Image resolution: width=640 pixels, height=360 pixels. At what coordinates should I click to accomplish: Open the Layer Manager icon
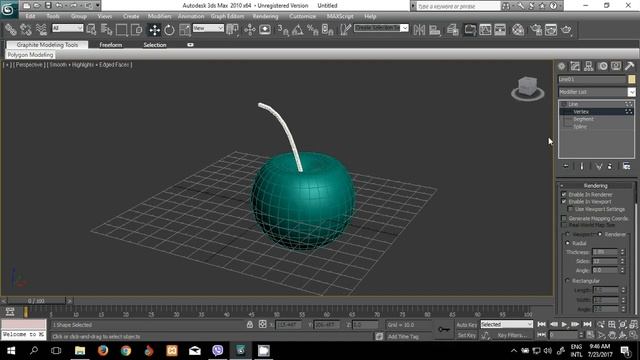tap(453, 30)
